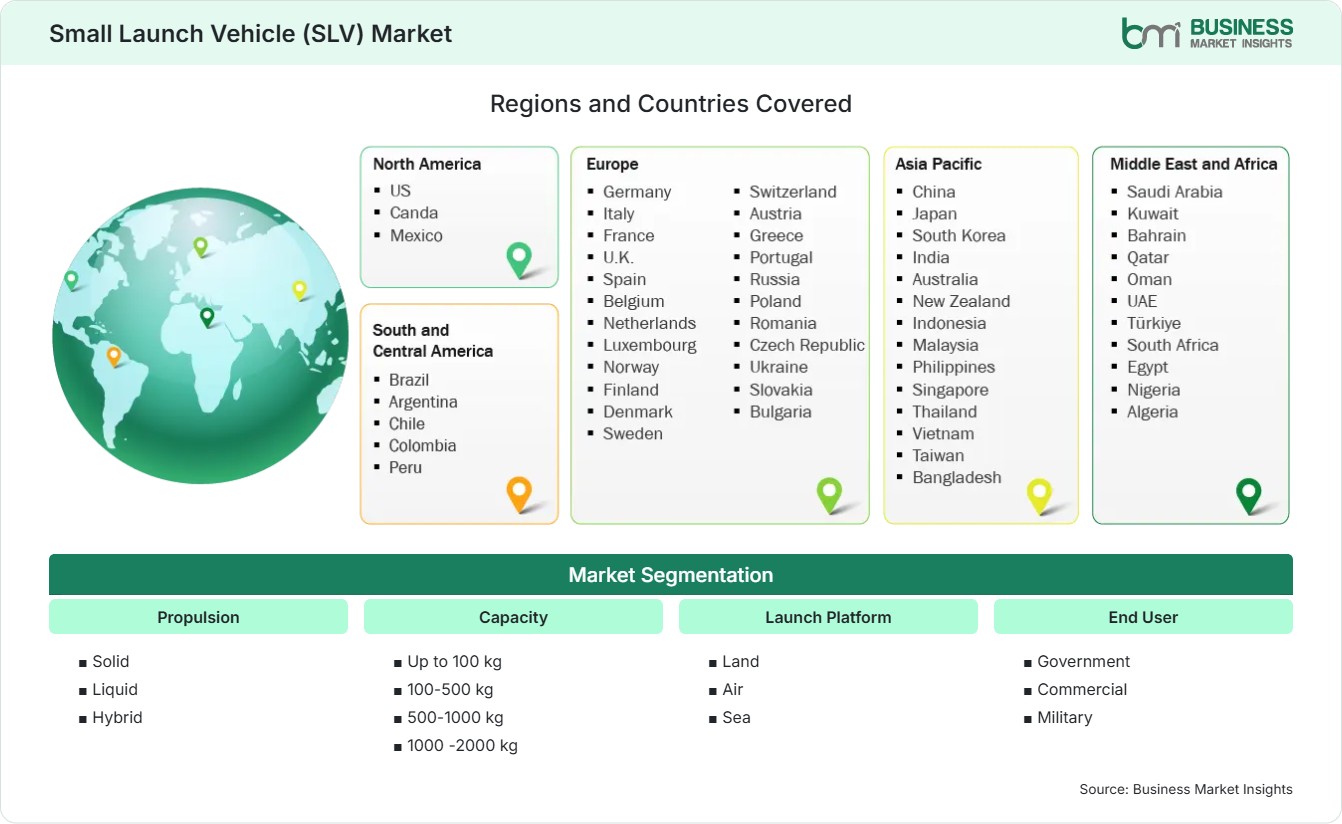Select the Launch Platform segment header
Image resolution: width=1342 pixels, height=824 pixels.
(x=828, y=617)
